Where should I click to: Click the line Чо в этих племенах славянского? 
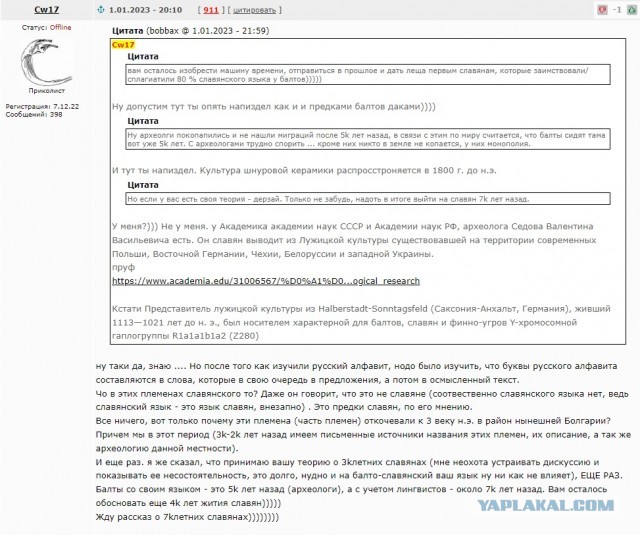[362, 394]
